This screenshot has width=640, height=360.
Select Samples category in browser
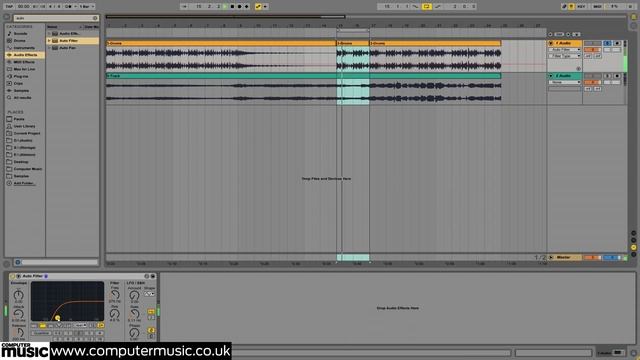click(21, 91)
